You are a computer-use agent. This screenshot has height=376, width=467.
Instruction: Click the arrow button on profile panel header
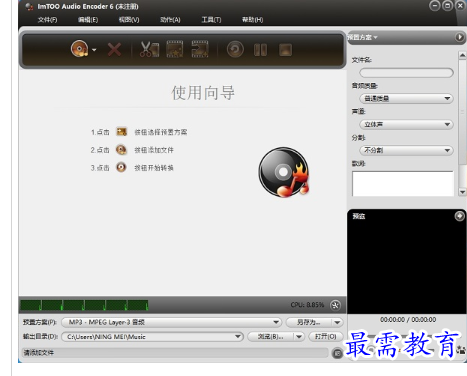(460, 37)
